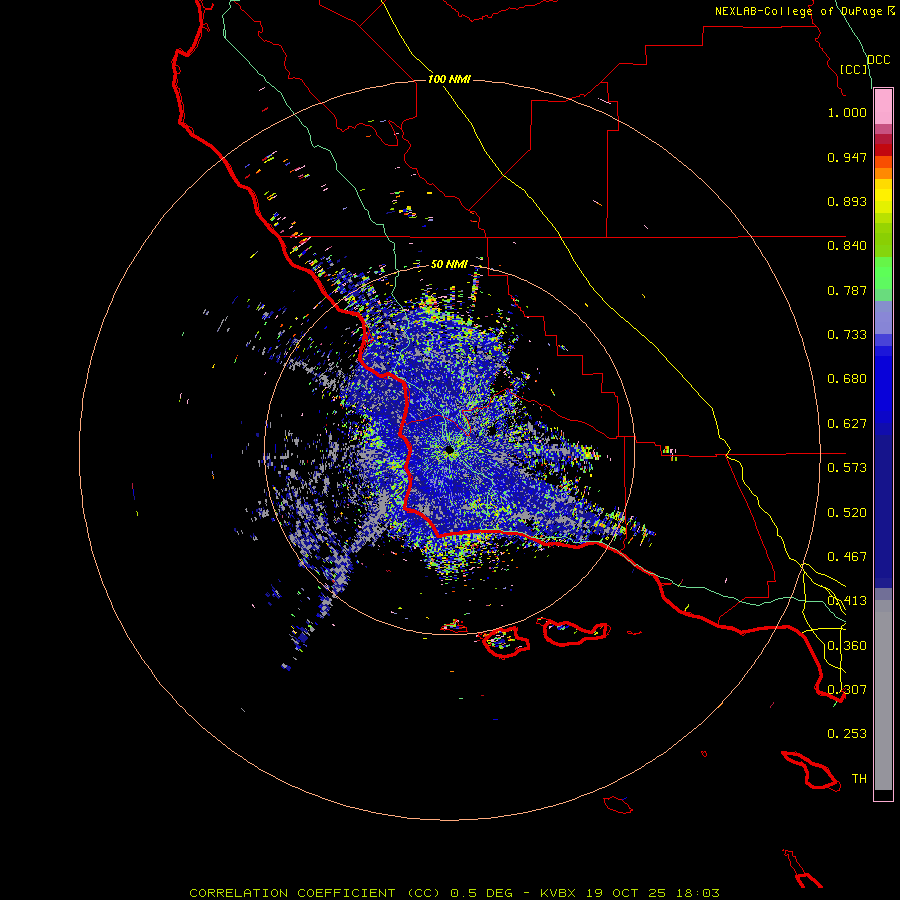The height and width of the screenshot is (900, 900).
Task: Select the 0.733 legend value
Action: (847, 335)
